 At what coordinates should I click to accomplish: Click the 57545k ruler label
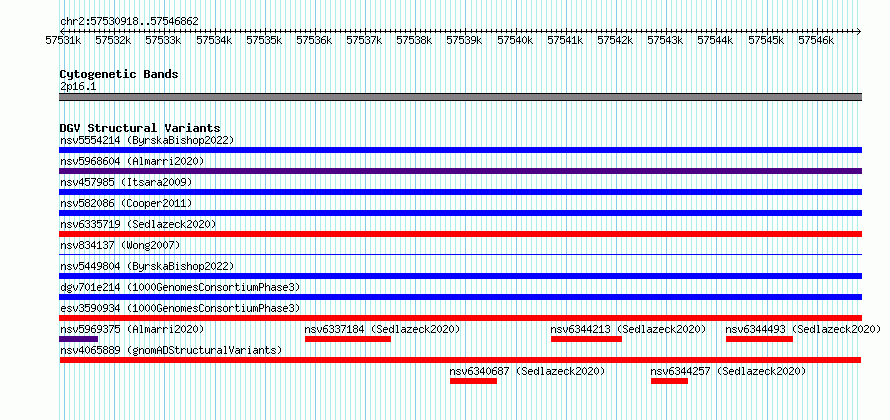point(766,40)
